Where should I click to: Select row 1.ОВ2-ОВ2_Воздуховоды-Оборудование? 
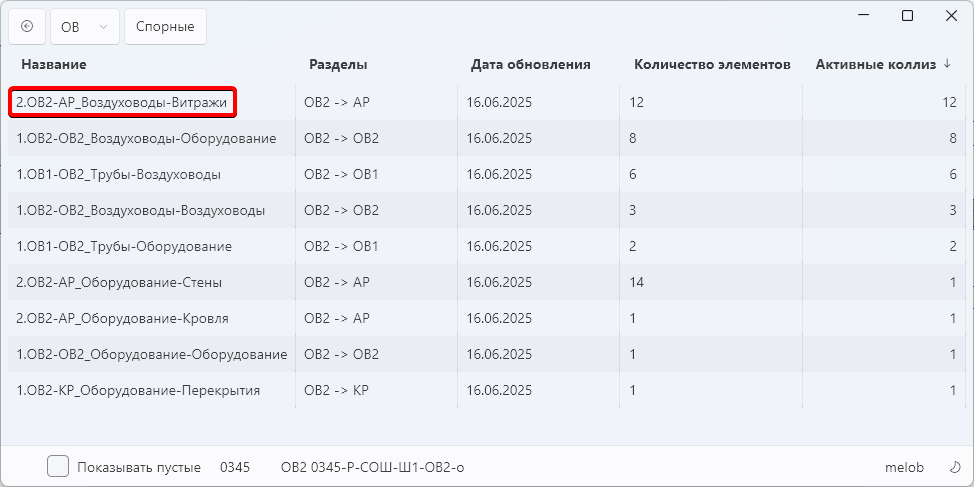tap(486, 138)
